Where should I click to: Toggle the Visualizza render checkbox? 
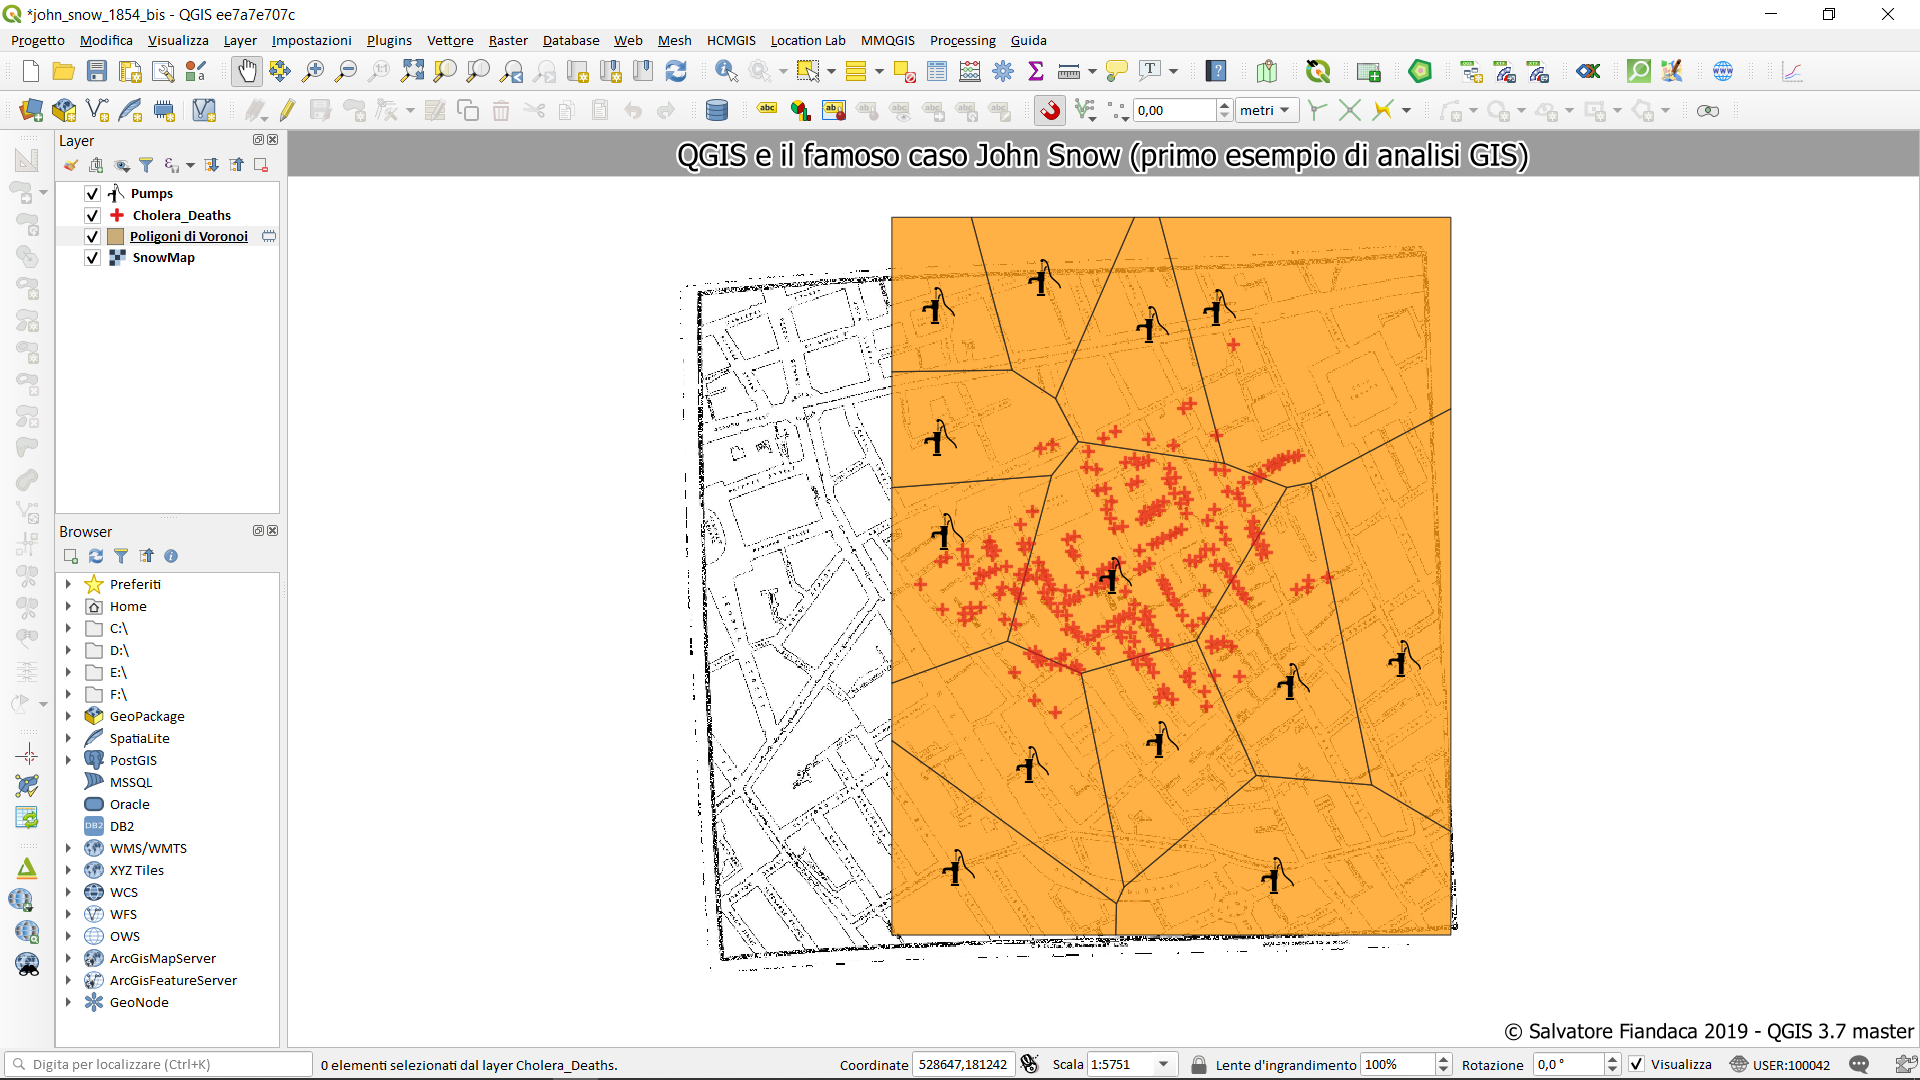1636,1064
